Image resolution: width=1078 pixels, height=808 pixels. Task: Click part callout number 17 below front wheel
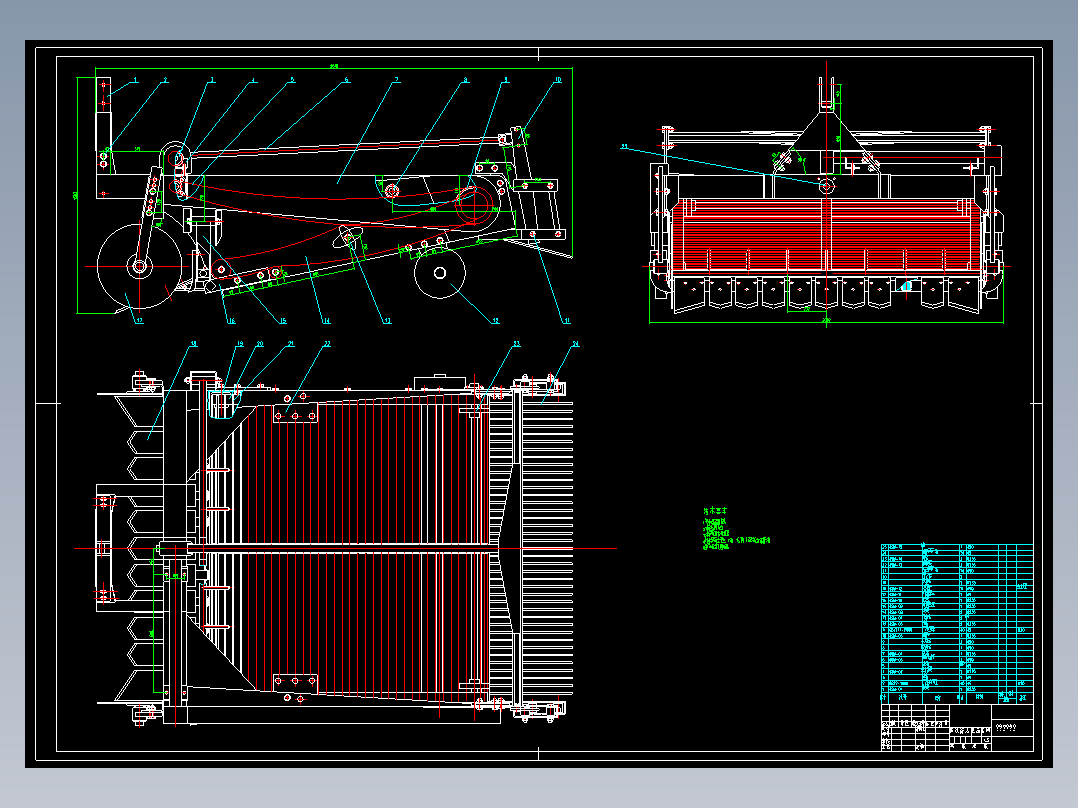139,320
